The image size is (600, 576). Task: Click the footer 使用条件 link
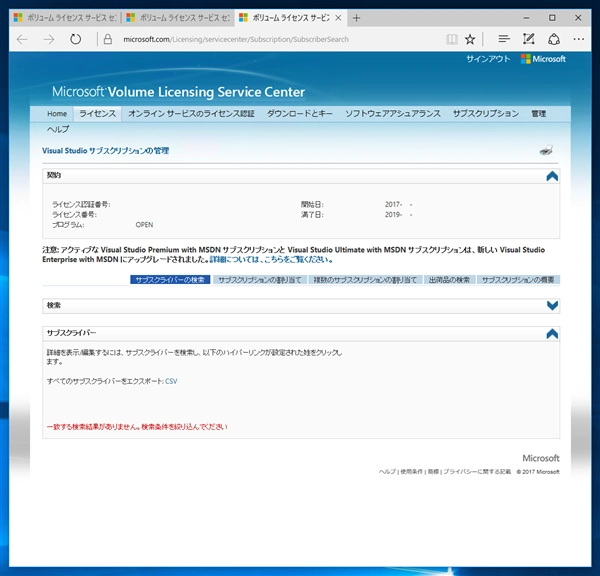(x=411, y=472)
